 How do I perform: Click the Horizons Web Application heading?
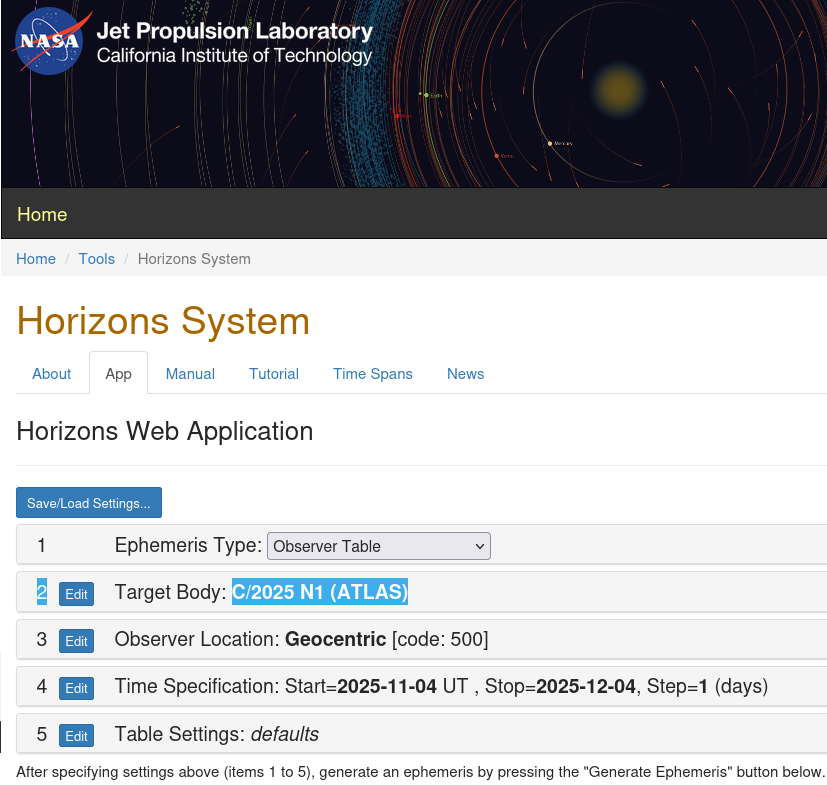(165, 431)
